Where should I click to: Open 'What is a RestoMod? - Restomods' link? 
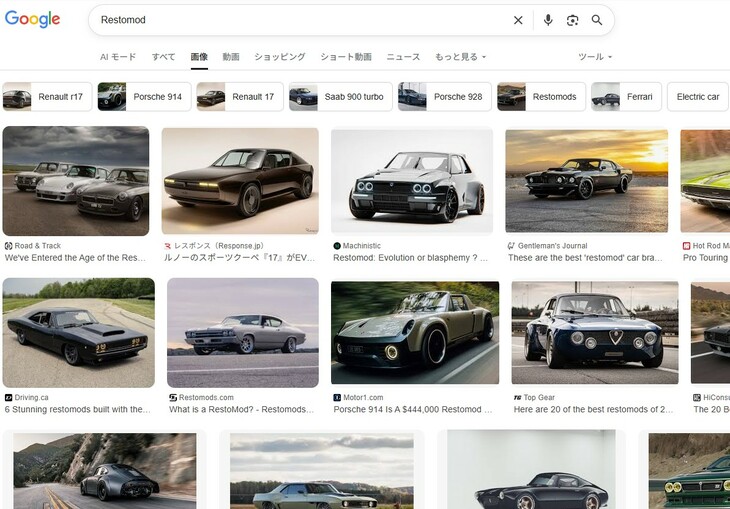(242, 409)
